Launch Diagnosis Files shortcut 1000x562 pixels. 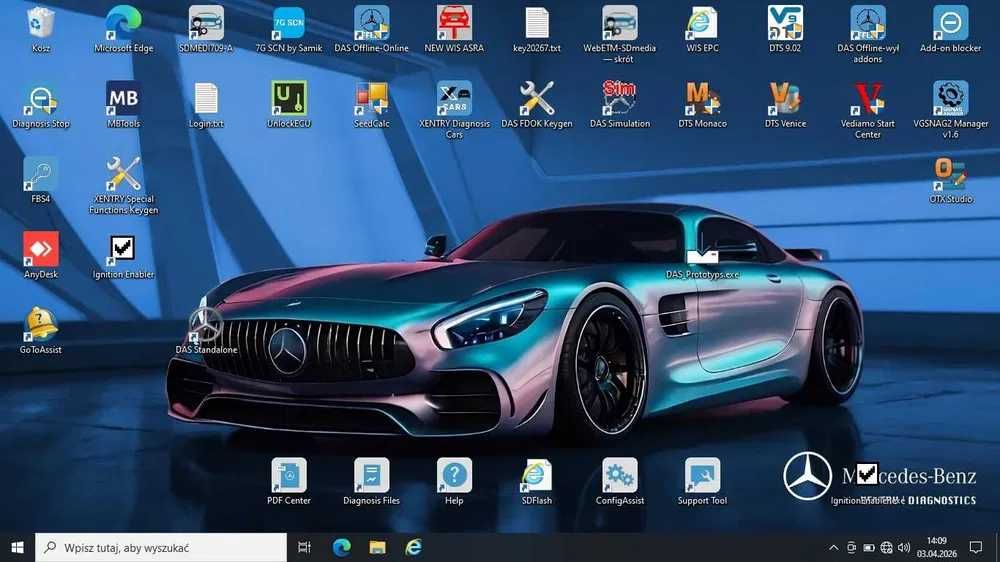click(x=371, y=475)
